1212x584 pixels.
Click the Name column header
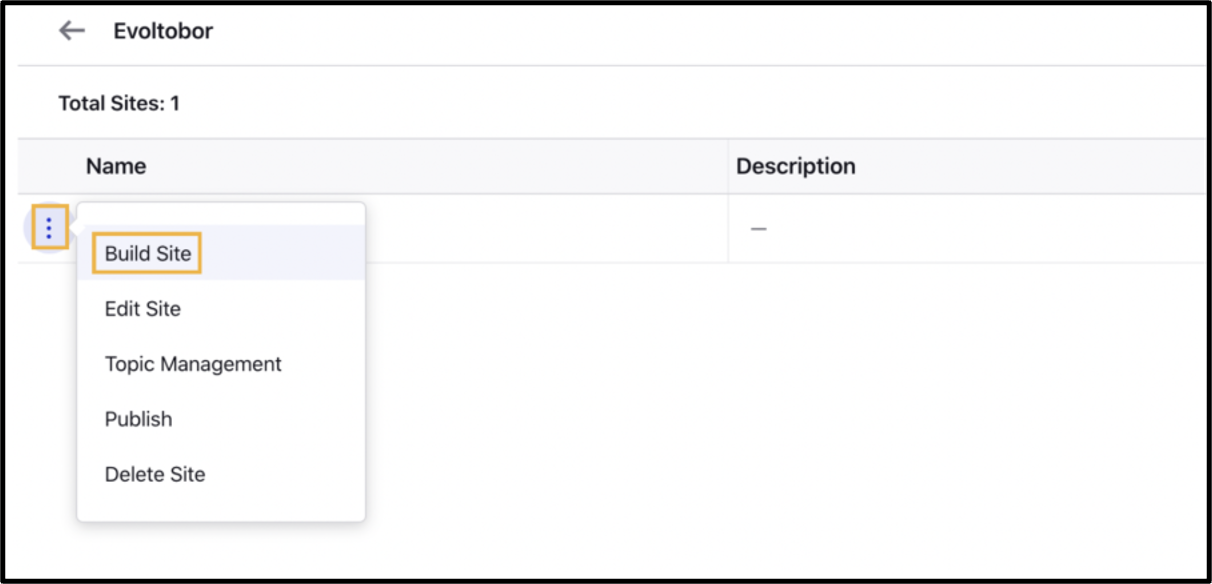coord(116,166)
